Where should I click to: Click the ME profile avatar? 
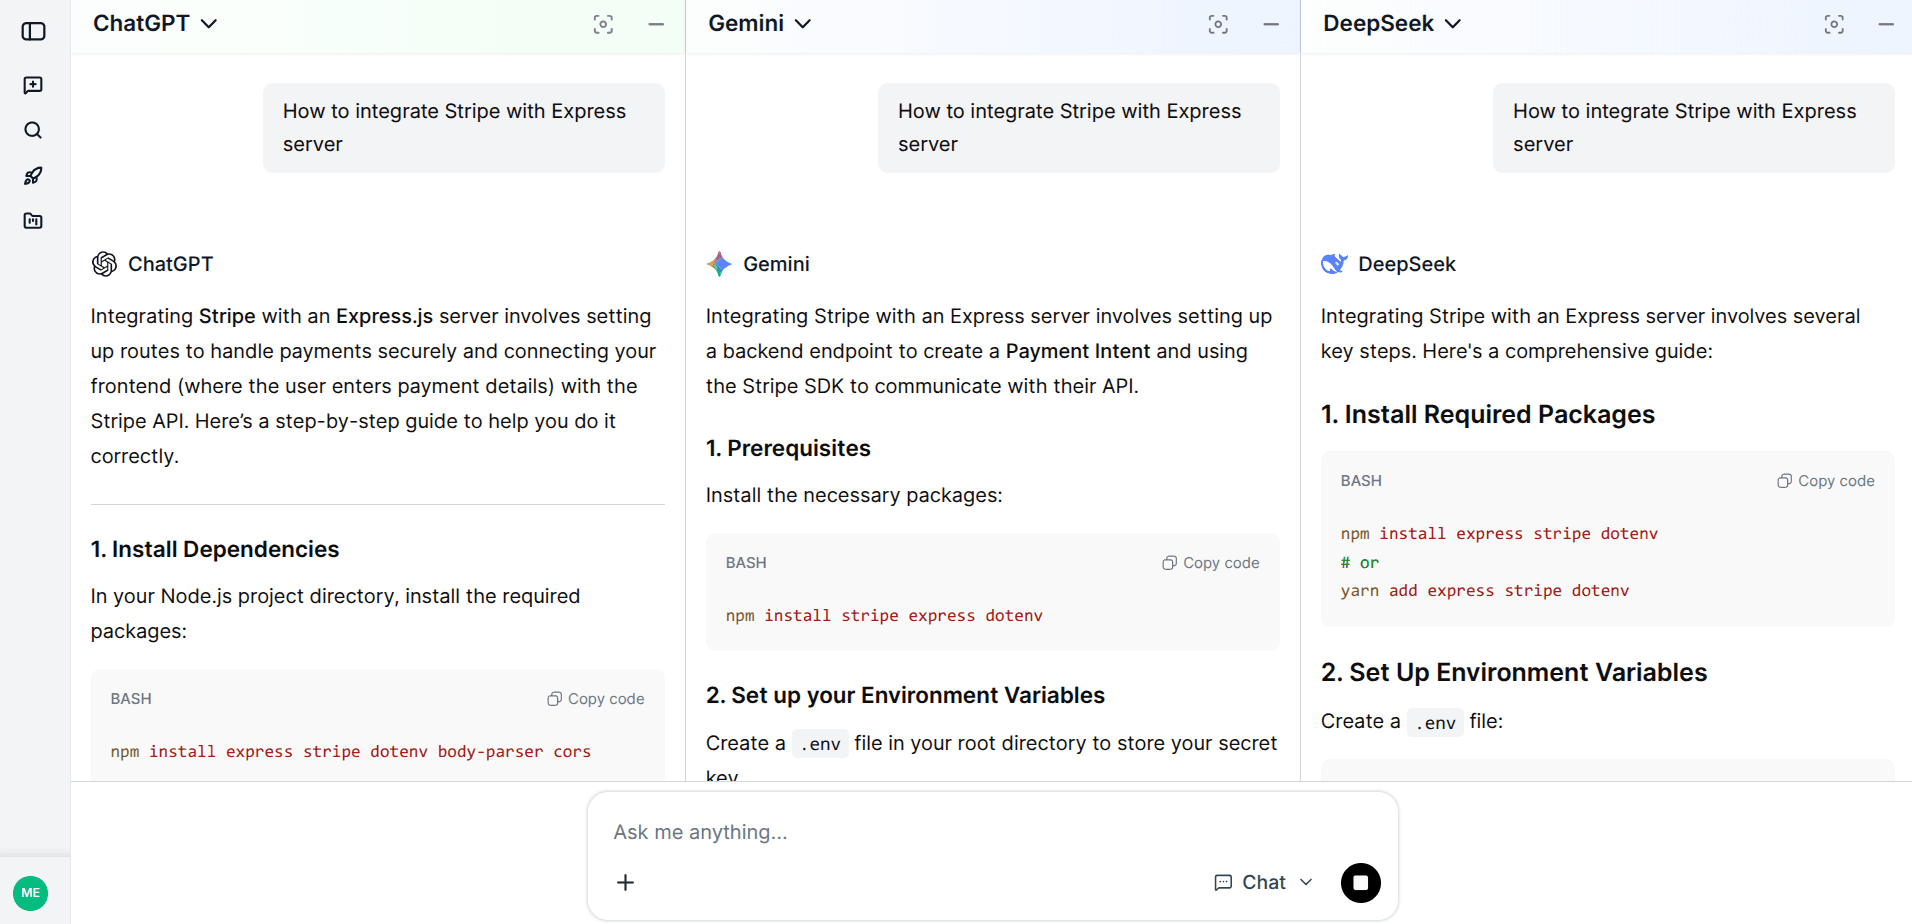(x=31, y=893)
